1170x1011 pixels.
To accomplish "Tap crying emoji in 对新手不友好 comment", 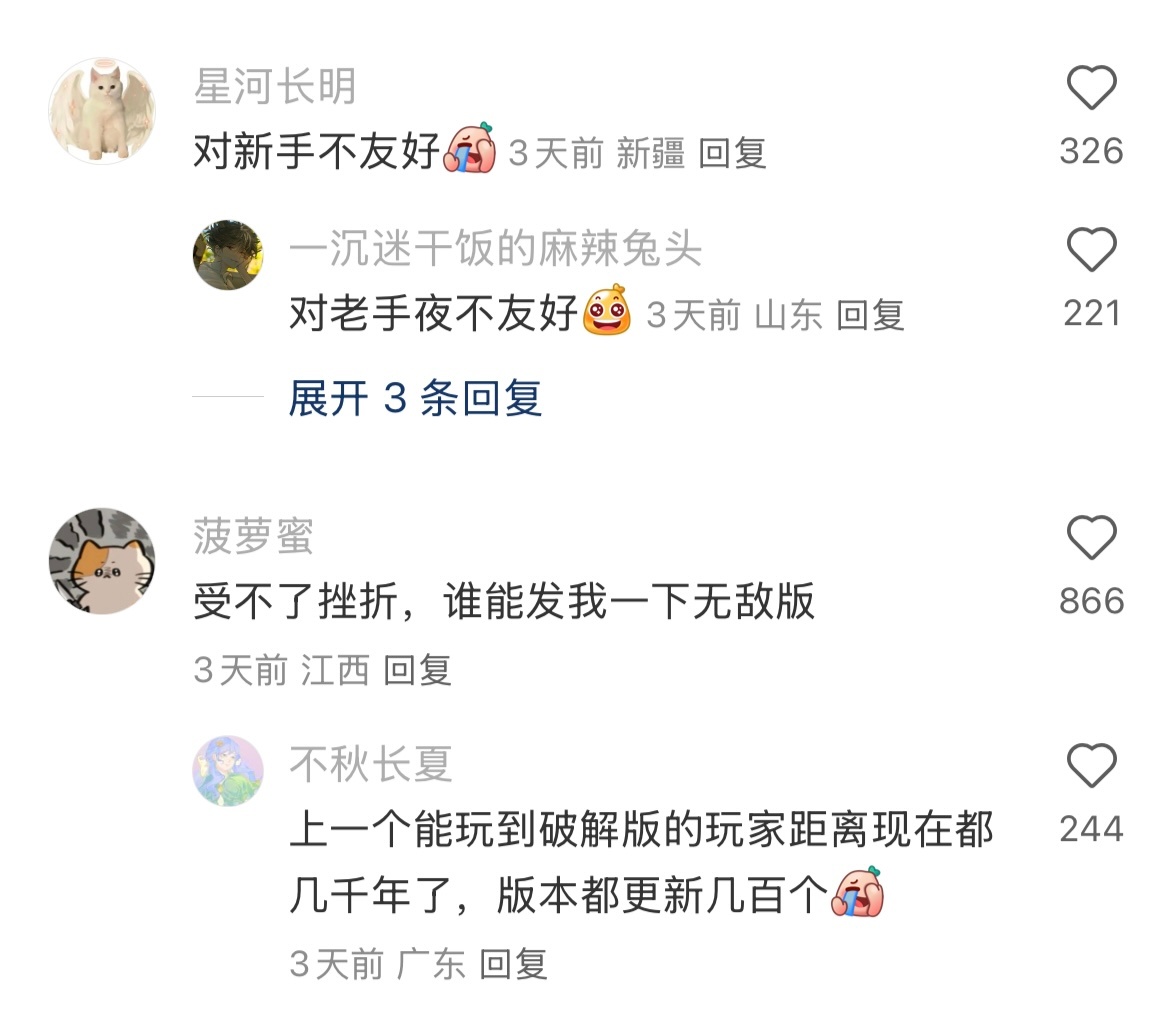I will [469, 148].
